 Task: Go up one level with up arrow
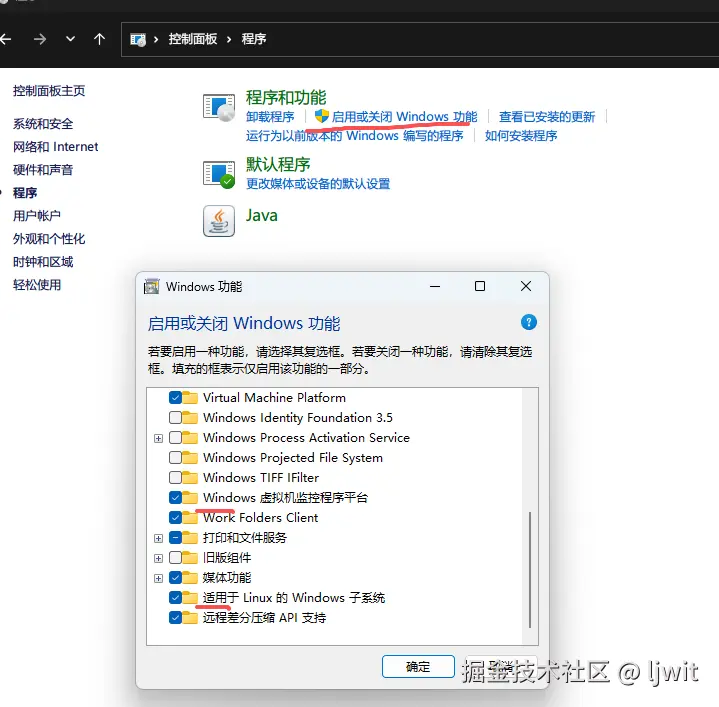99,39
